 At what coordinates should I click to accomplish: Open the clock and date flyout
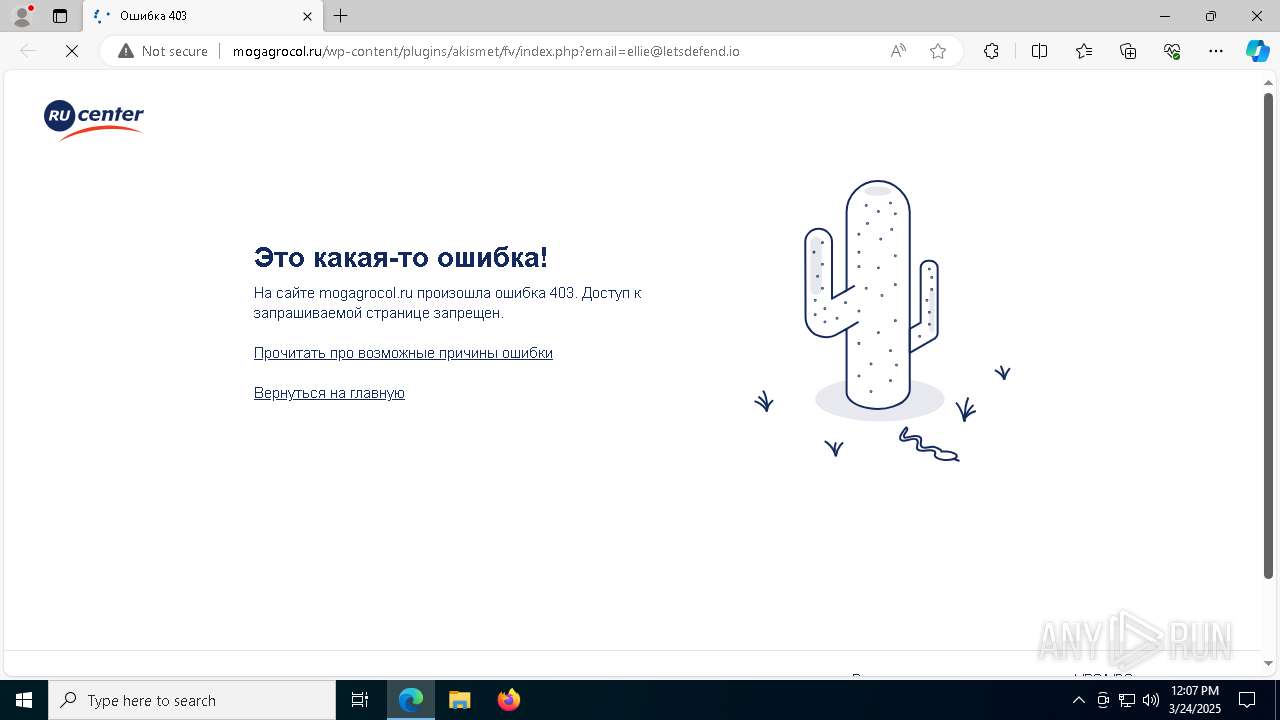(1194, 700)
